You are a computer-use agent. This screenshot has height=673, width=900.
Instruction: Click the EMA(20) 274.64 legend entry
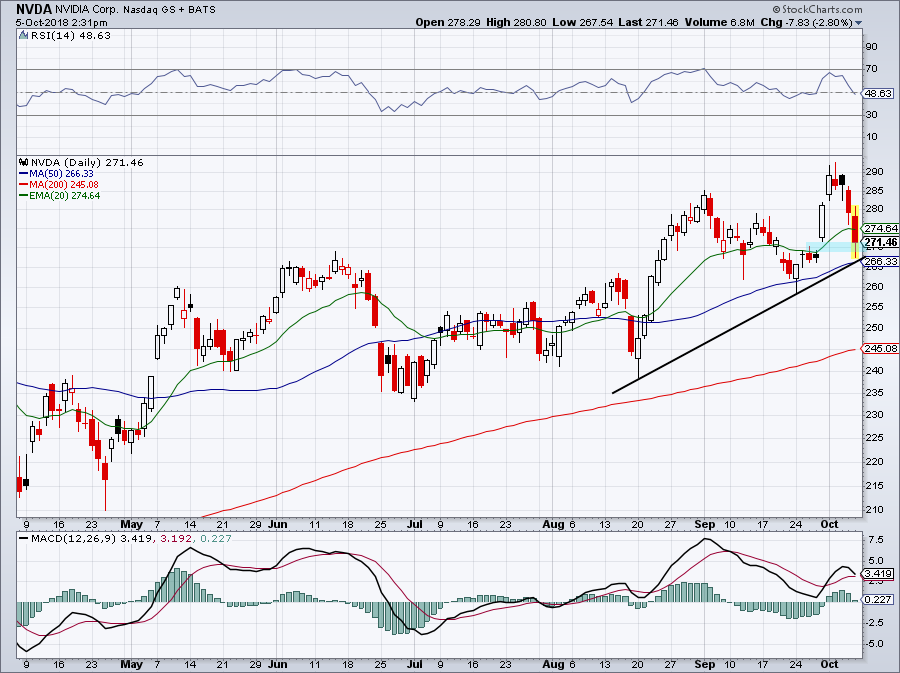(x=60, y=196)
